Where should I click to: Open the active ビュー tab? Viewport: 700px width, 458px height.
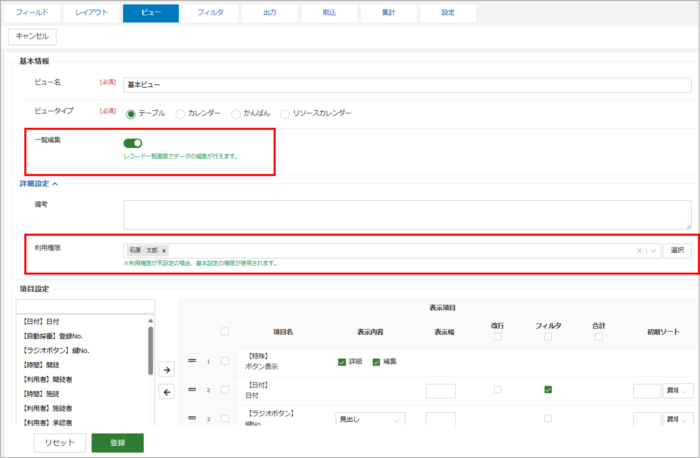(151, 13)
